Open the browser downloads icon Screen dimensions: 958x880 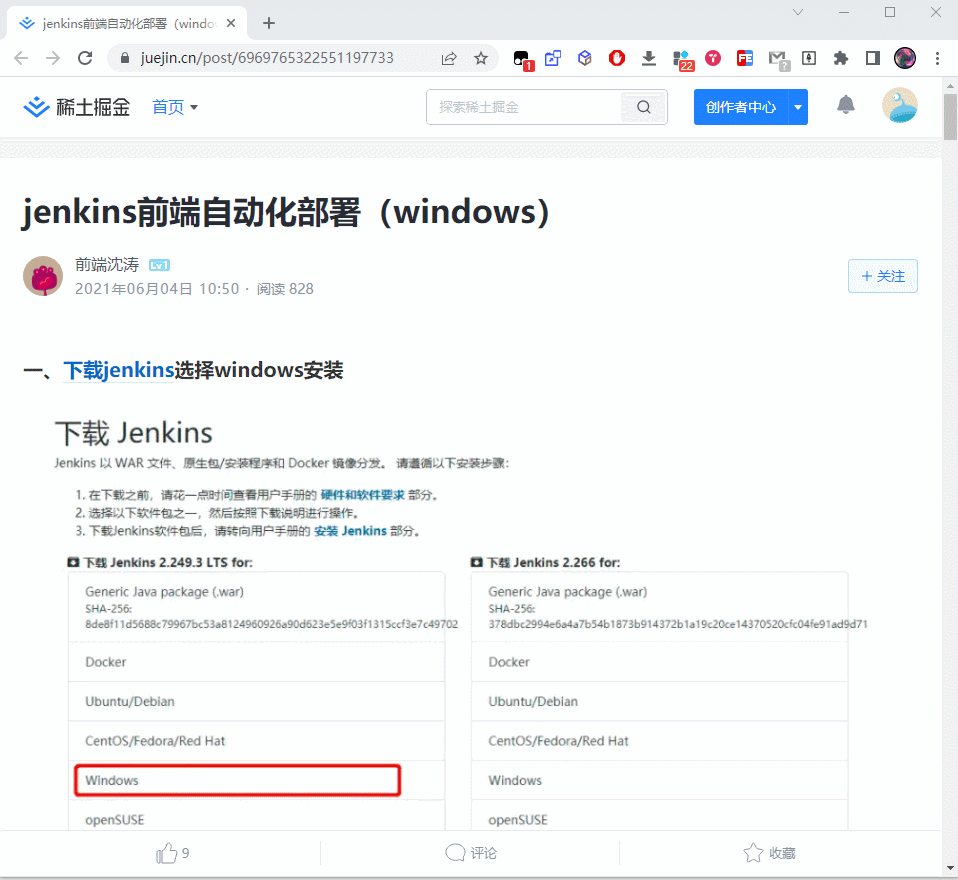pos(649,58)
